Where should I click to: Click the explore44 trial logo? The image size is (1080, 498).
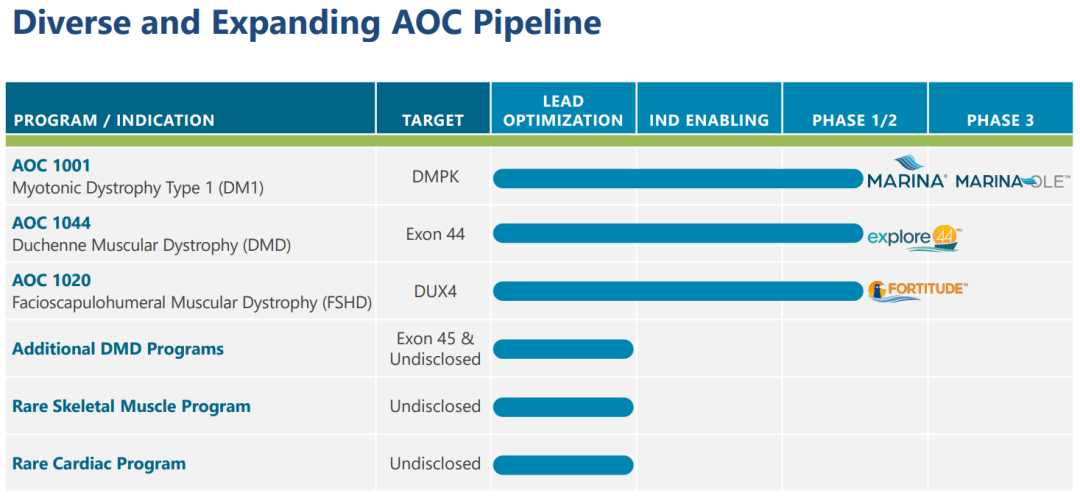pyautogui.click(x=914, y=237)
